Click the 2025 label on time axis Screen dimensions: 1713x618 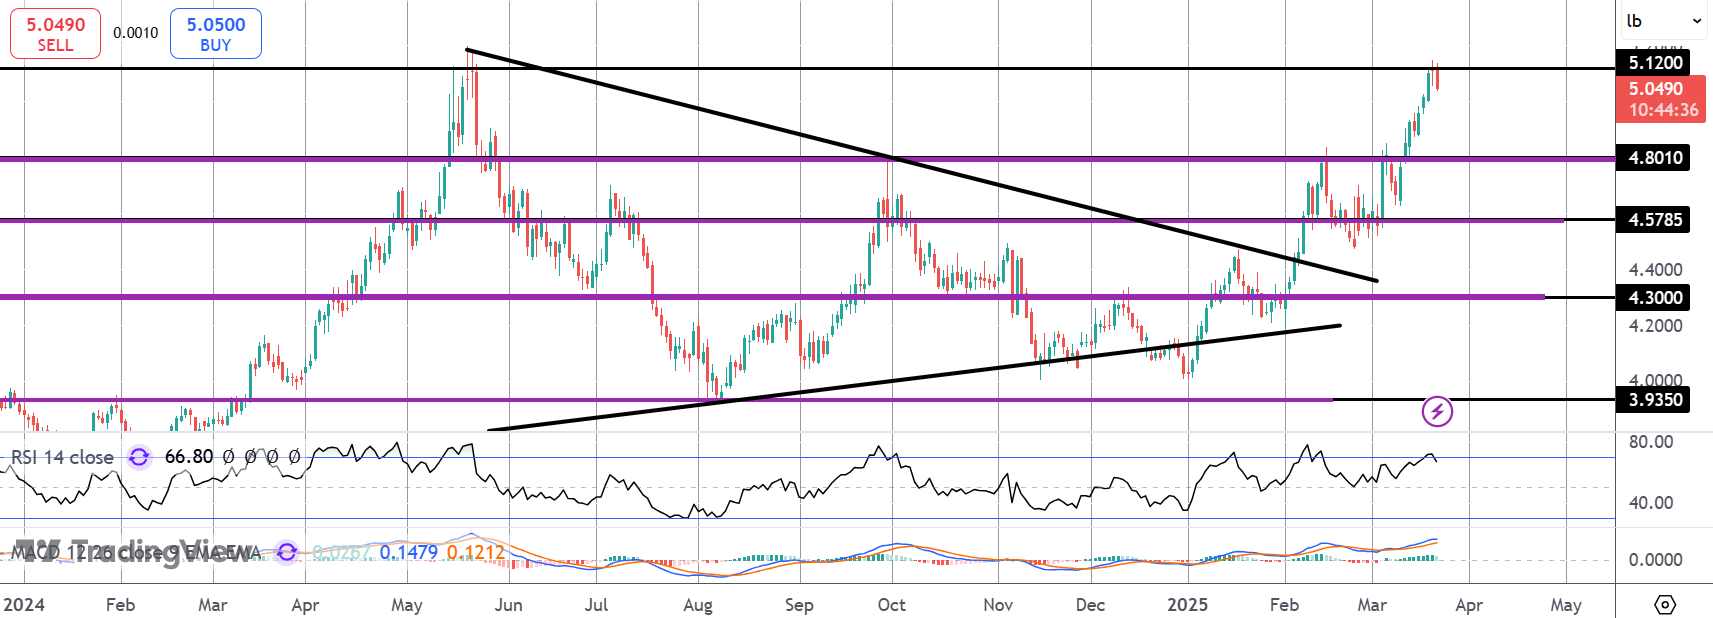[1188, 605]
